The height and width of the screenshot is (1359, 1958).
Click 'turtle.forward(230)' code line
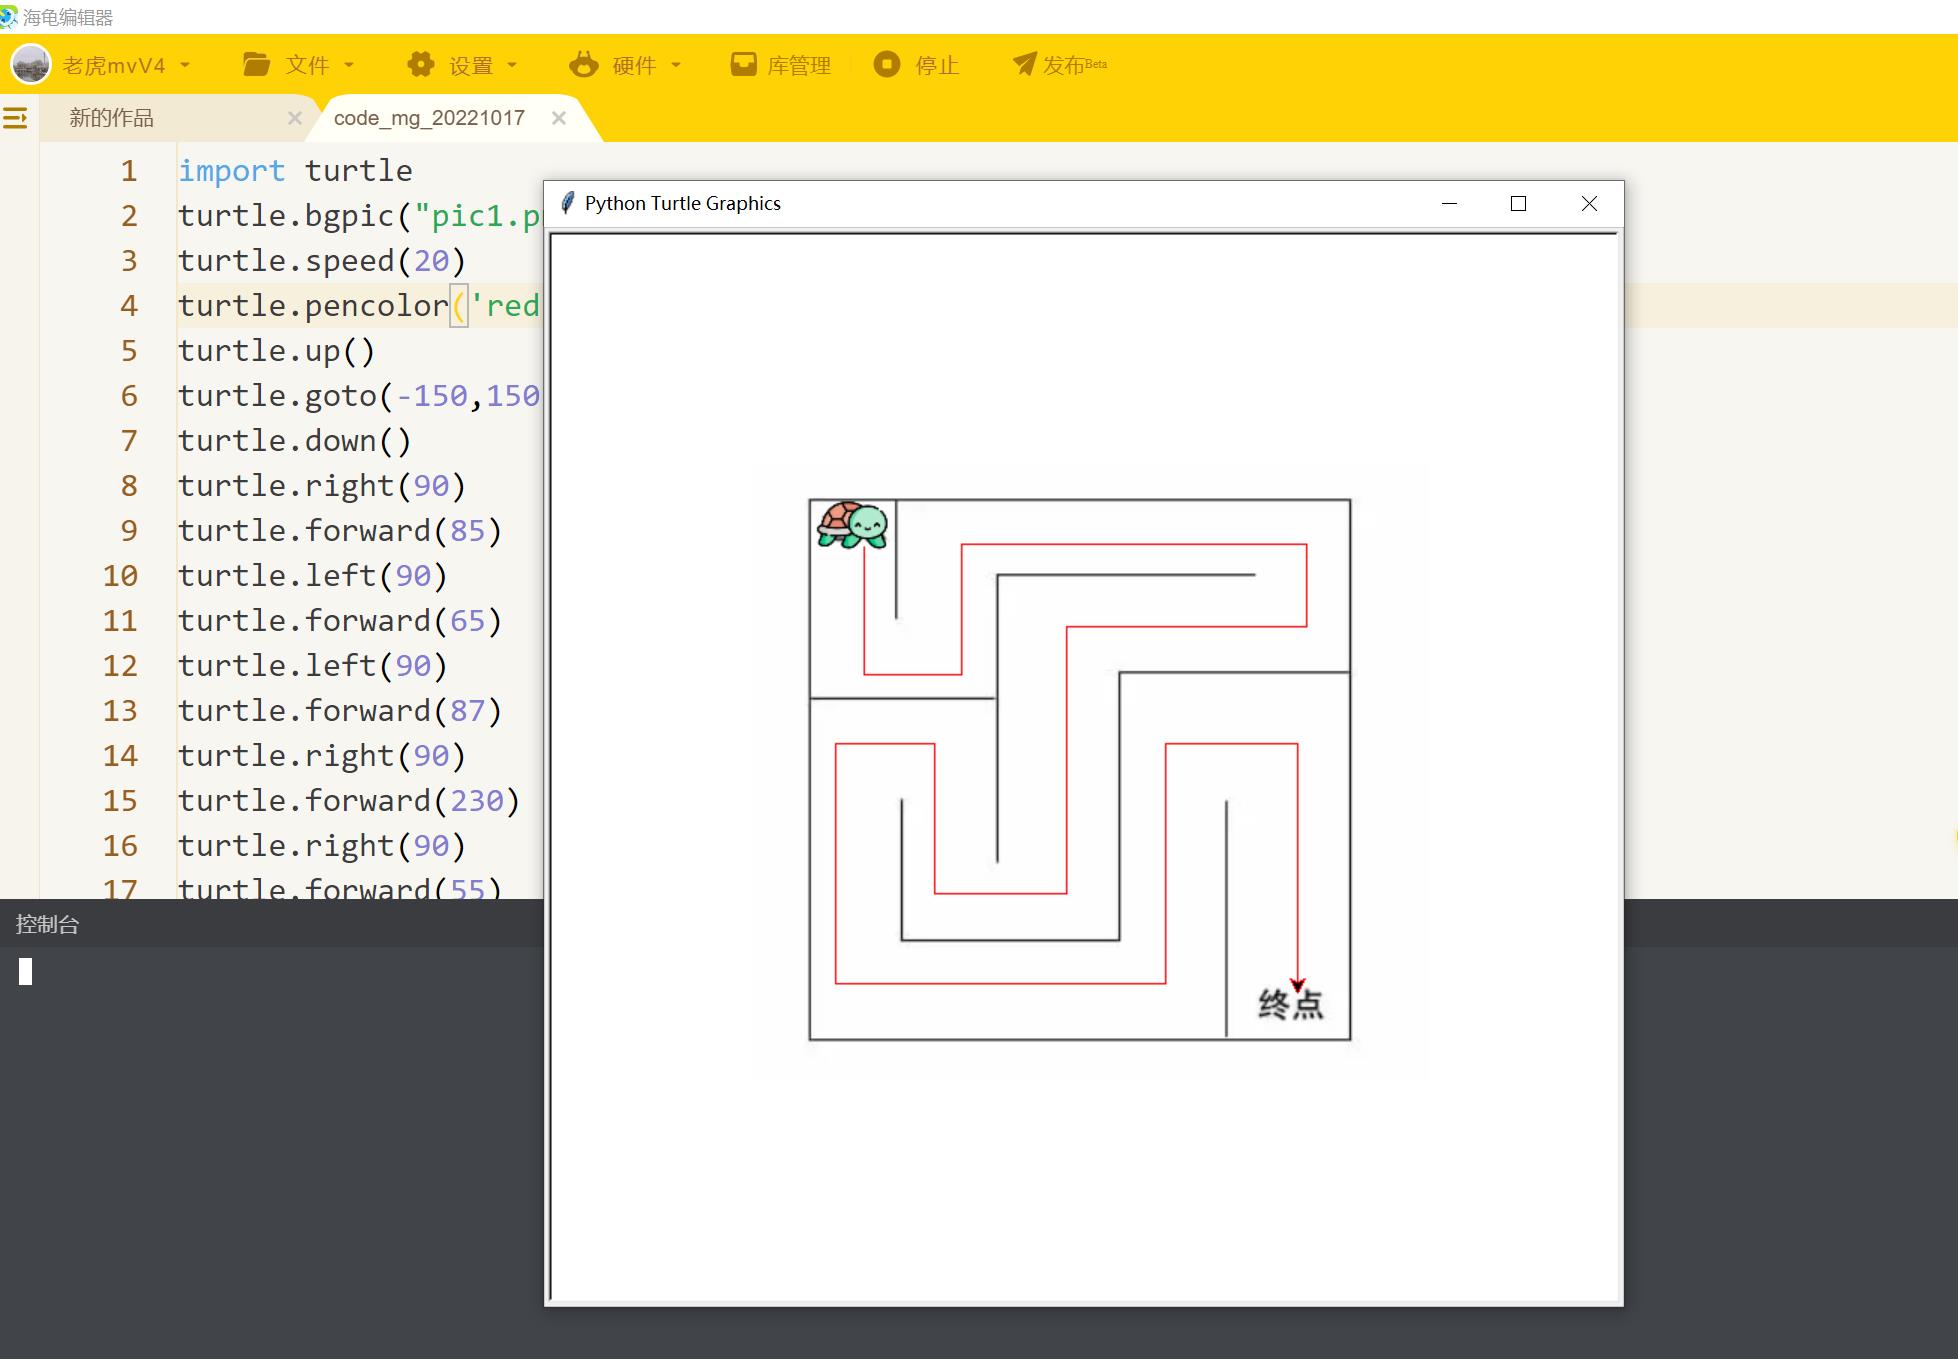point(349,801)
